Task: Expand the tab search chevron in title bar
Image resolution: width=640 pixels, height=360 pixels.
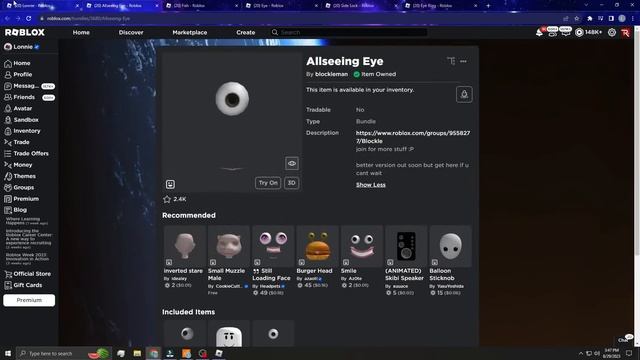Action: click(586, 5)
